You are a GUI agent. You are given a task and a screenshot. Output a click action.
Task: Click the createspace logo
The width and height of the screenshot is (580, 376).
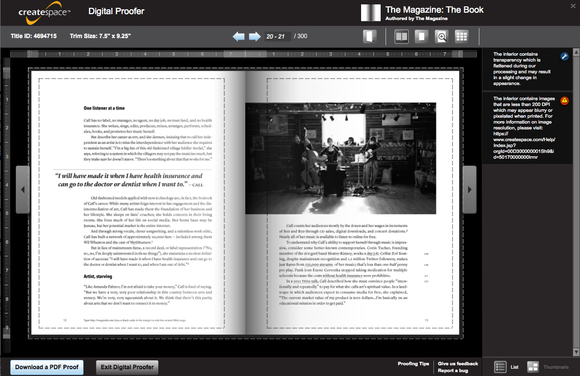tap(44, 13)
